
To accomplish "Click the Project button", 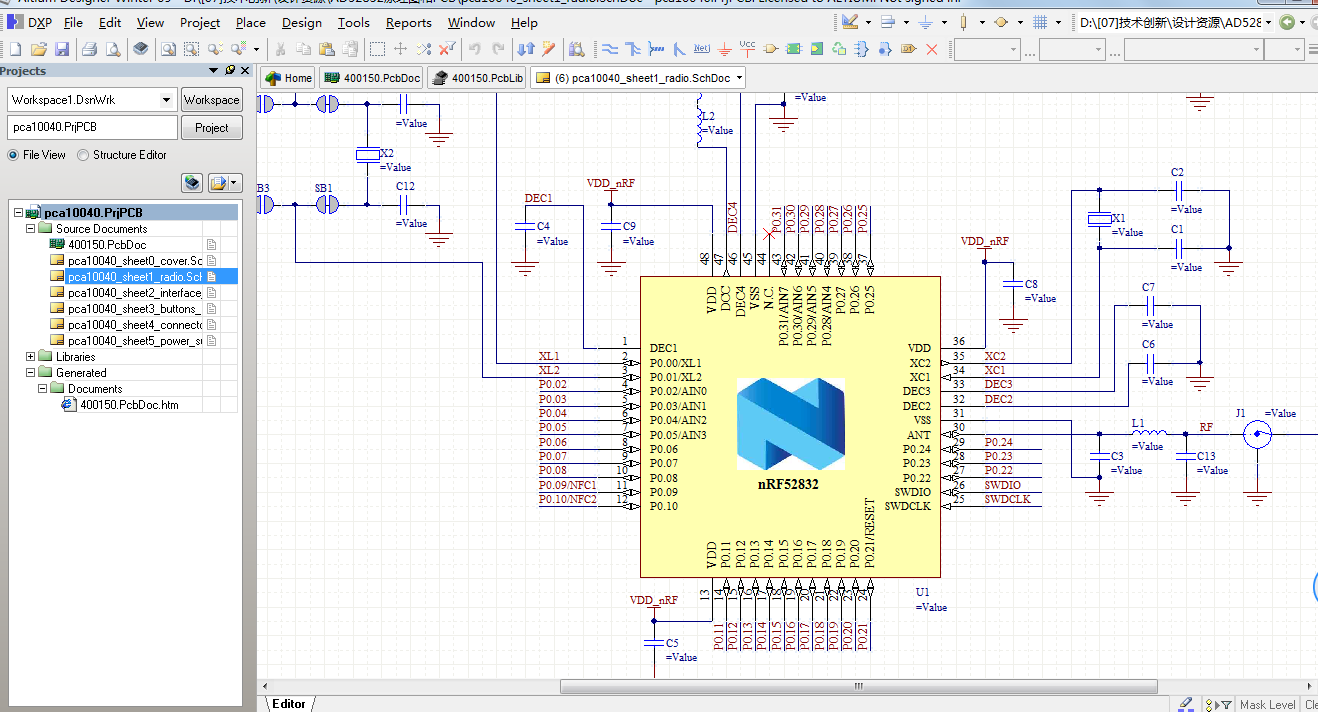I will (211, 128).
